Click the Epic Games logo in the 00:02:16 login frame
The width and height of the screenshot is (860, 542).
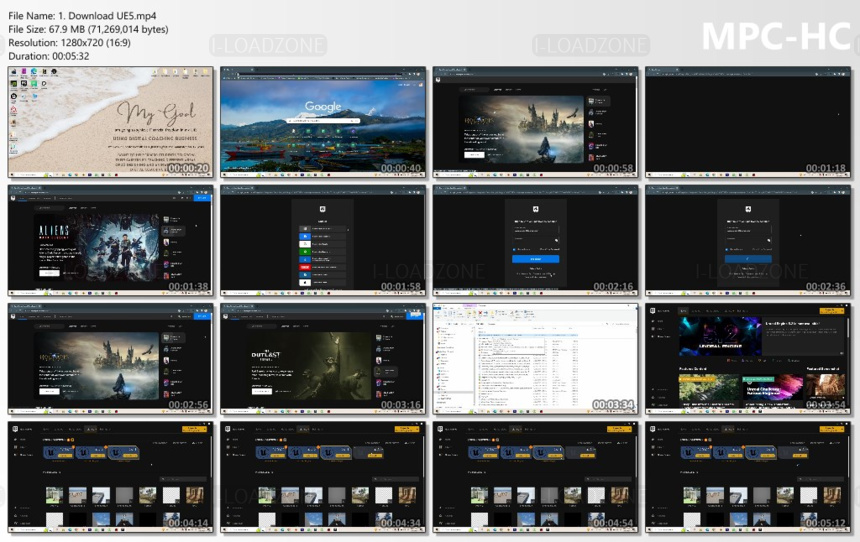(x=535, y=209)
